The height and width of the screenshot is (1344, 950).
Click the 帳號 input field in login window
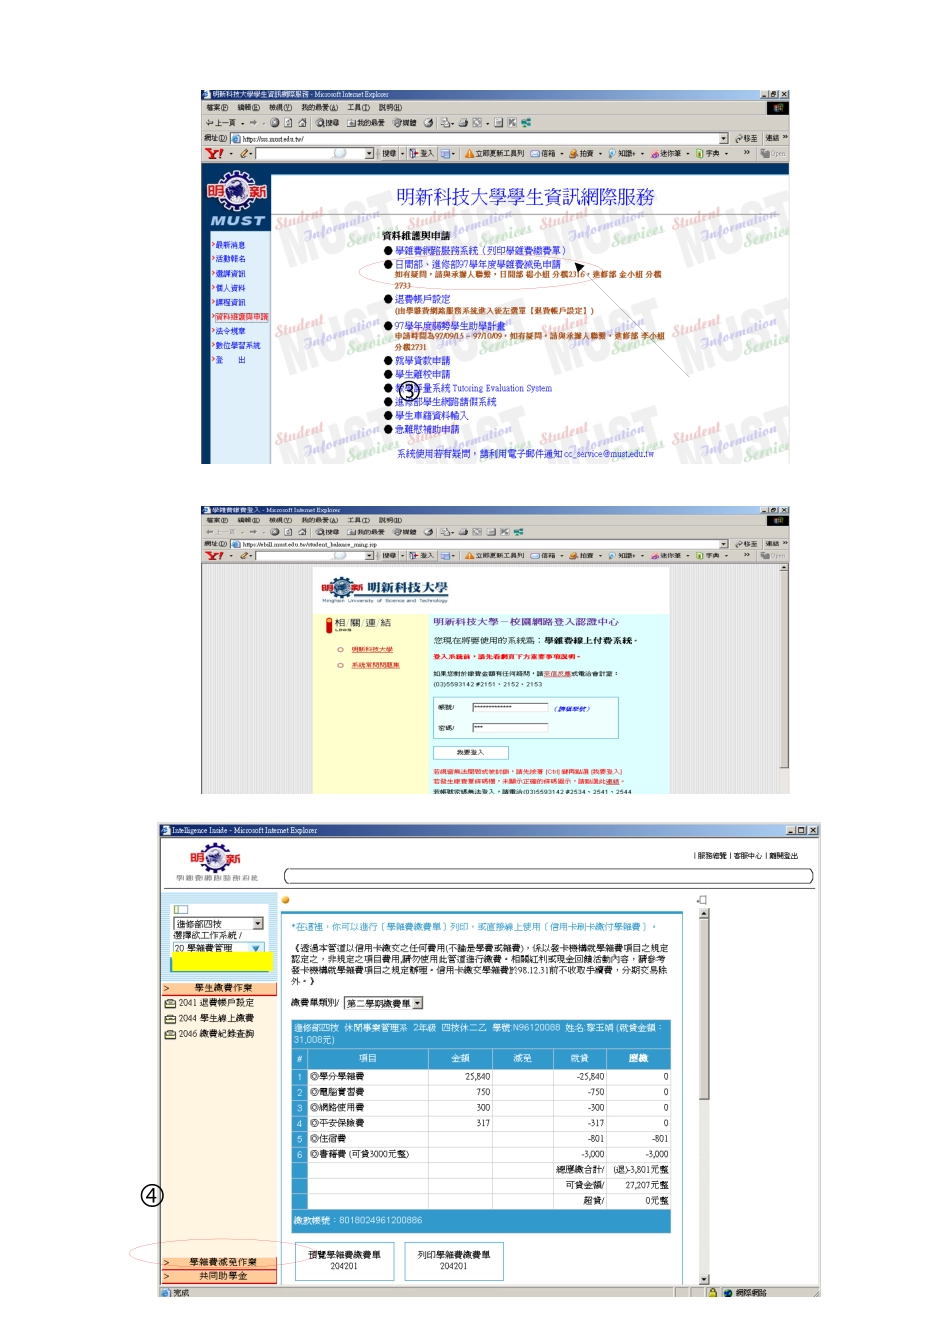point(510,708)
